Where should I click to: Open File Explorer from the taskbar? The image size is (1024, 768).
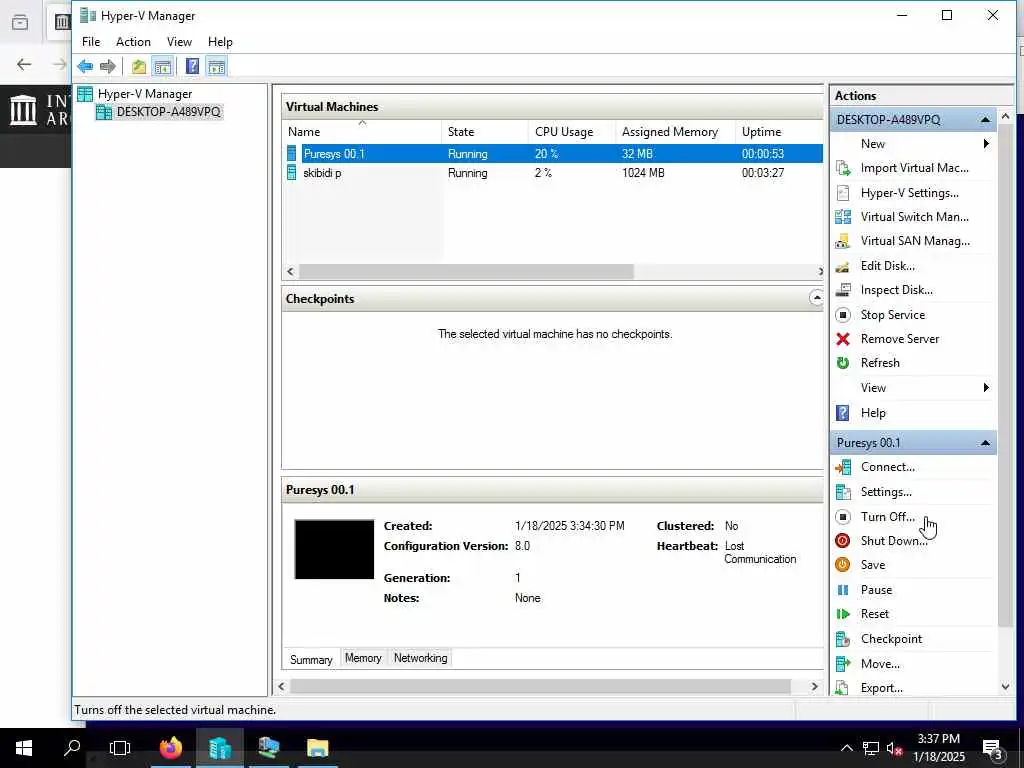(317, 748)
